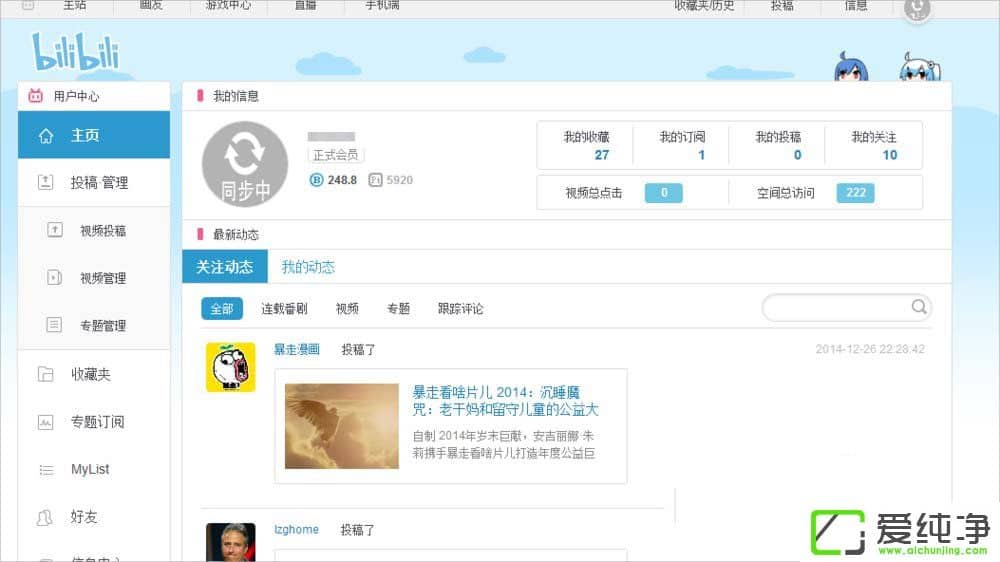Viewport: 1000px width, 562px height.
Task: Click the 视频投稿 upload icon in sidebar
Action: coord(55,230)
